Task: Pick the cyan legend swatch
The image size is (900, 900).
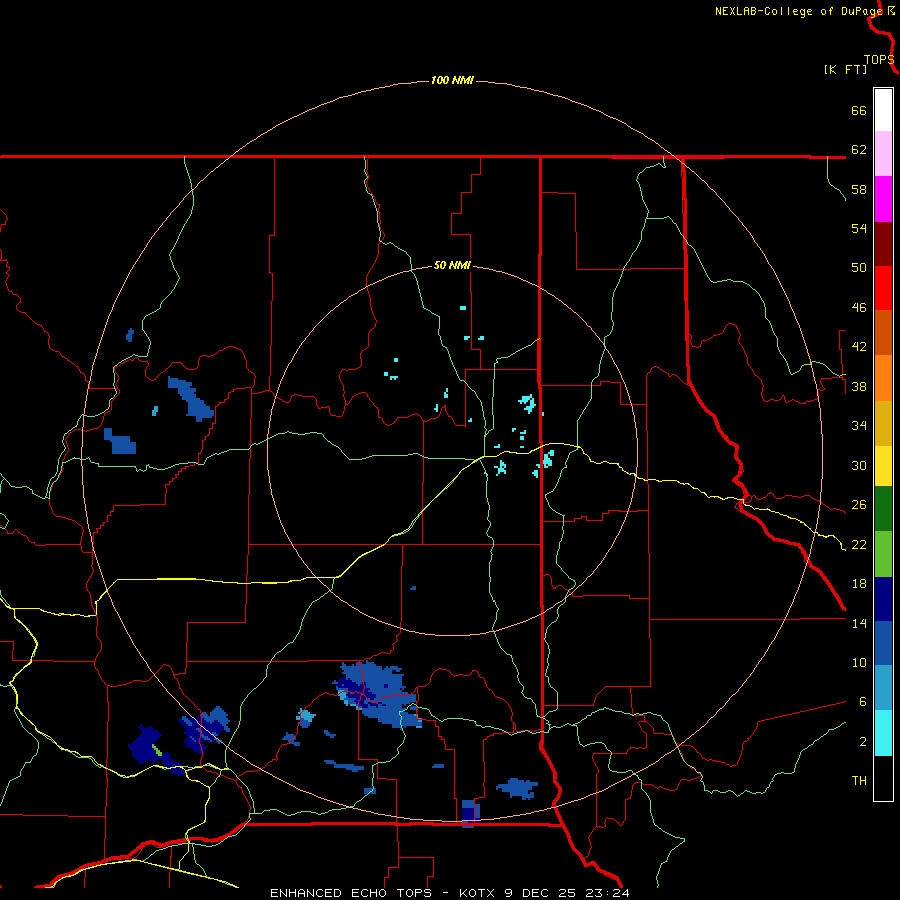Action: coord(883,733)
